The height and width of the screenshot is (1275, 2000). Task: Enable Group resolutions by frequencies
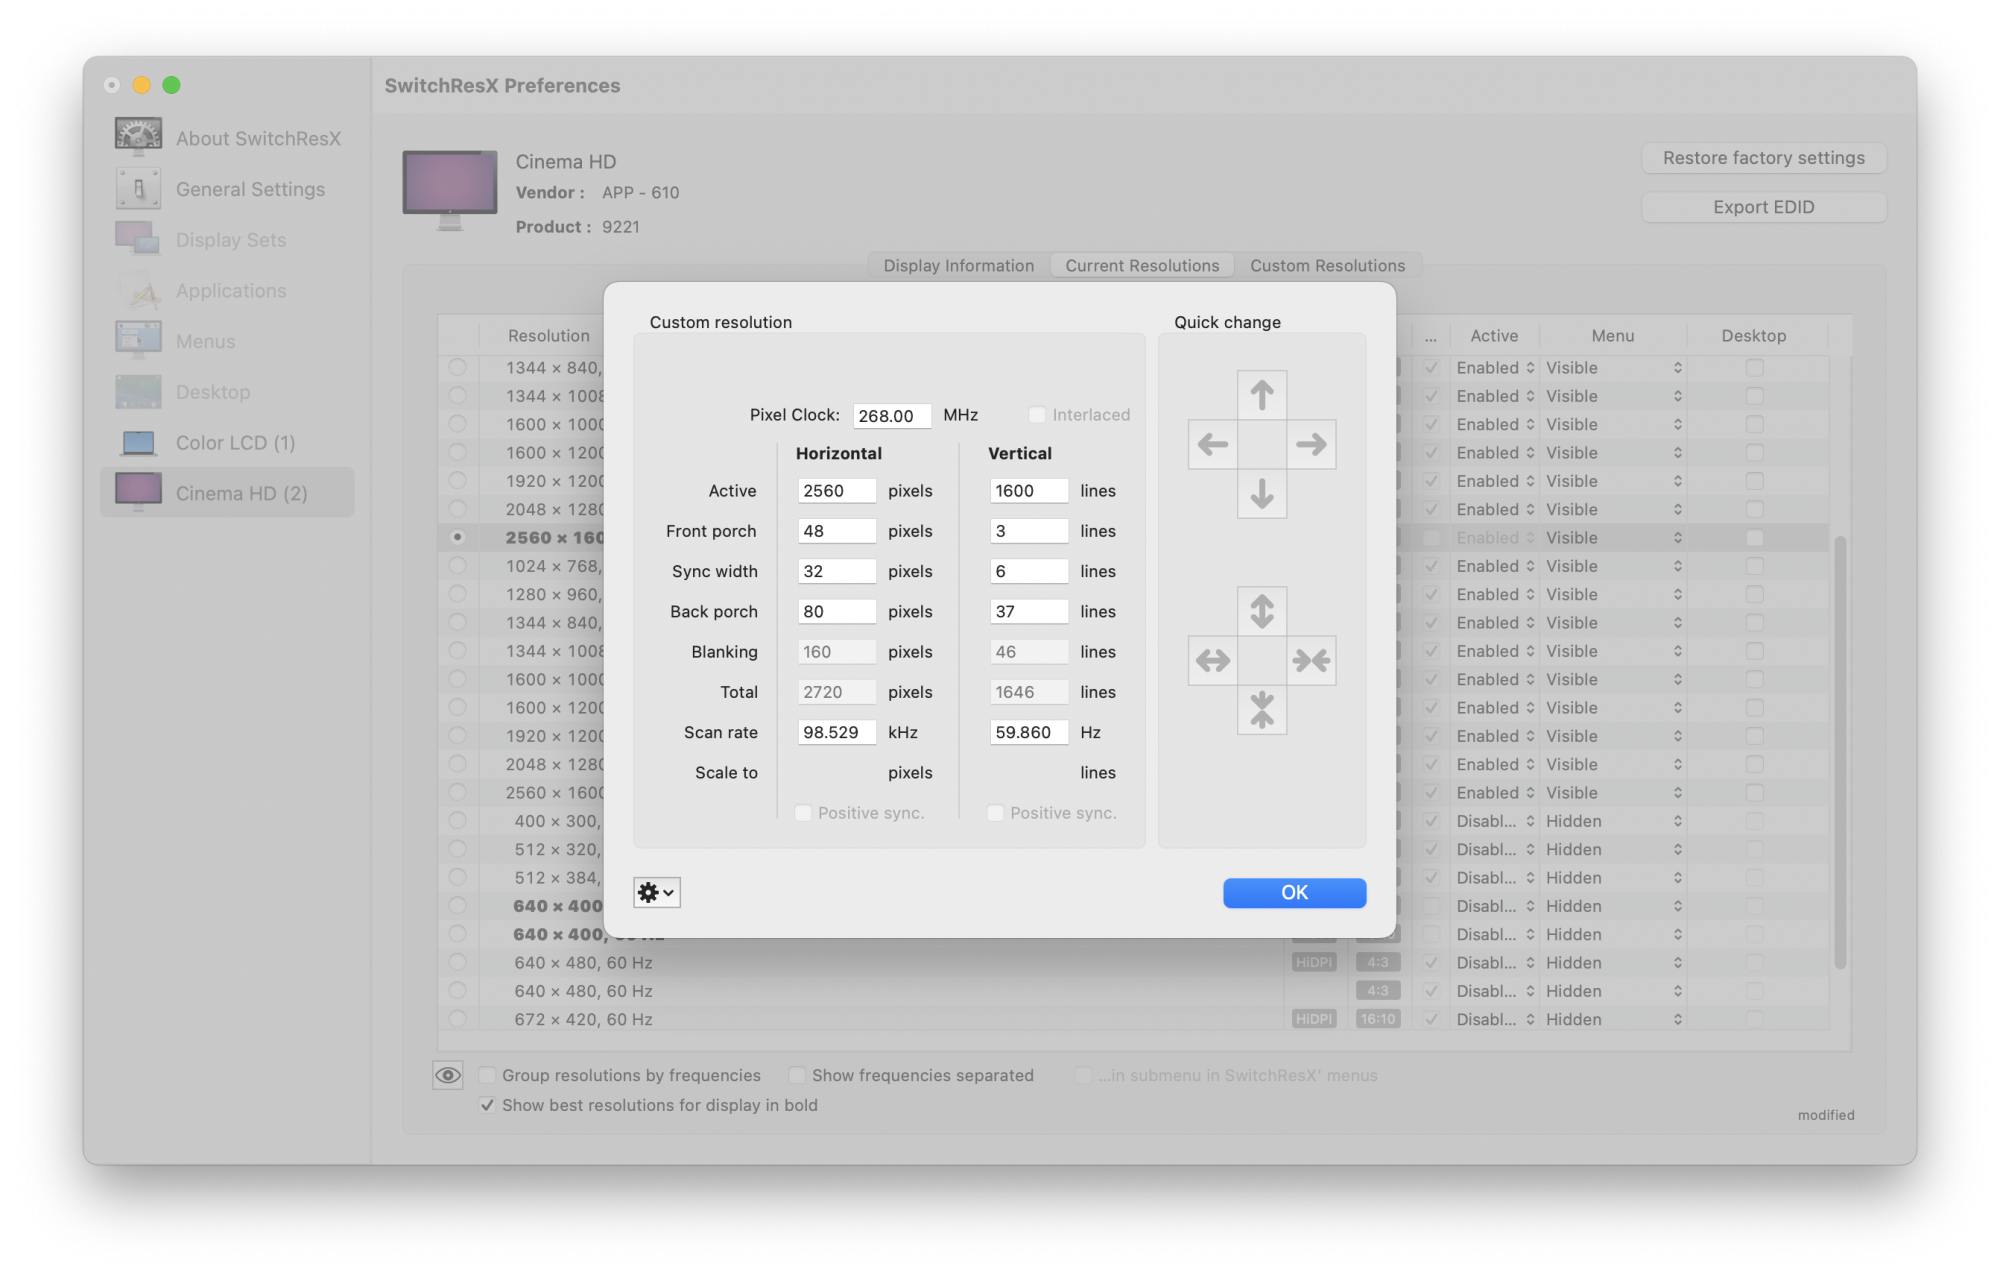[x=488, y=1075]
